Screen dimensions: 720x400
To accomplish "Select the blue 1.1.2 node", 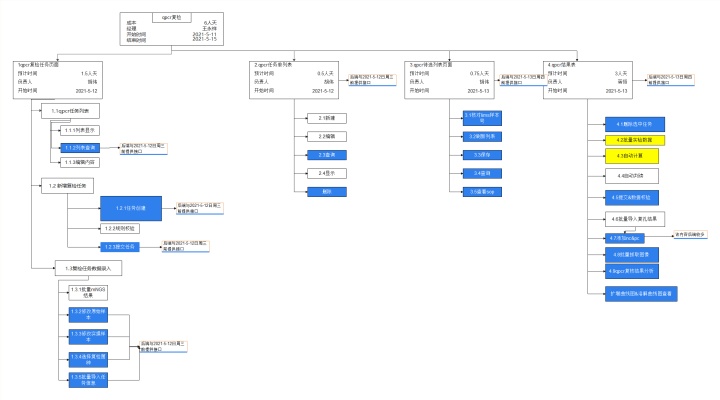I will (79, 148).
